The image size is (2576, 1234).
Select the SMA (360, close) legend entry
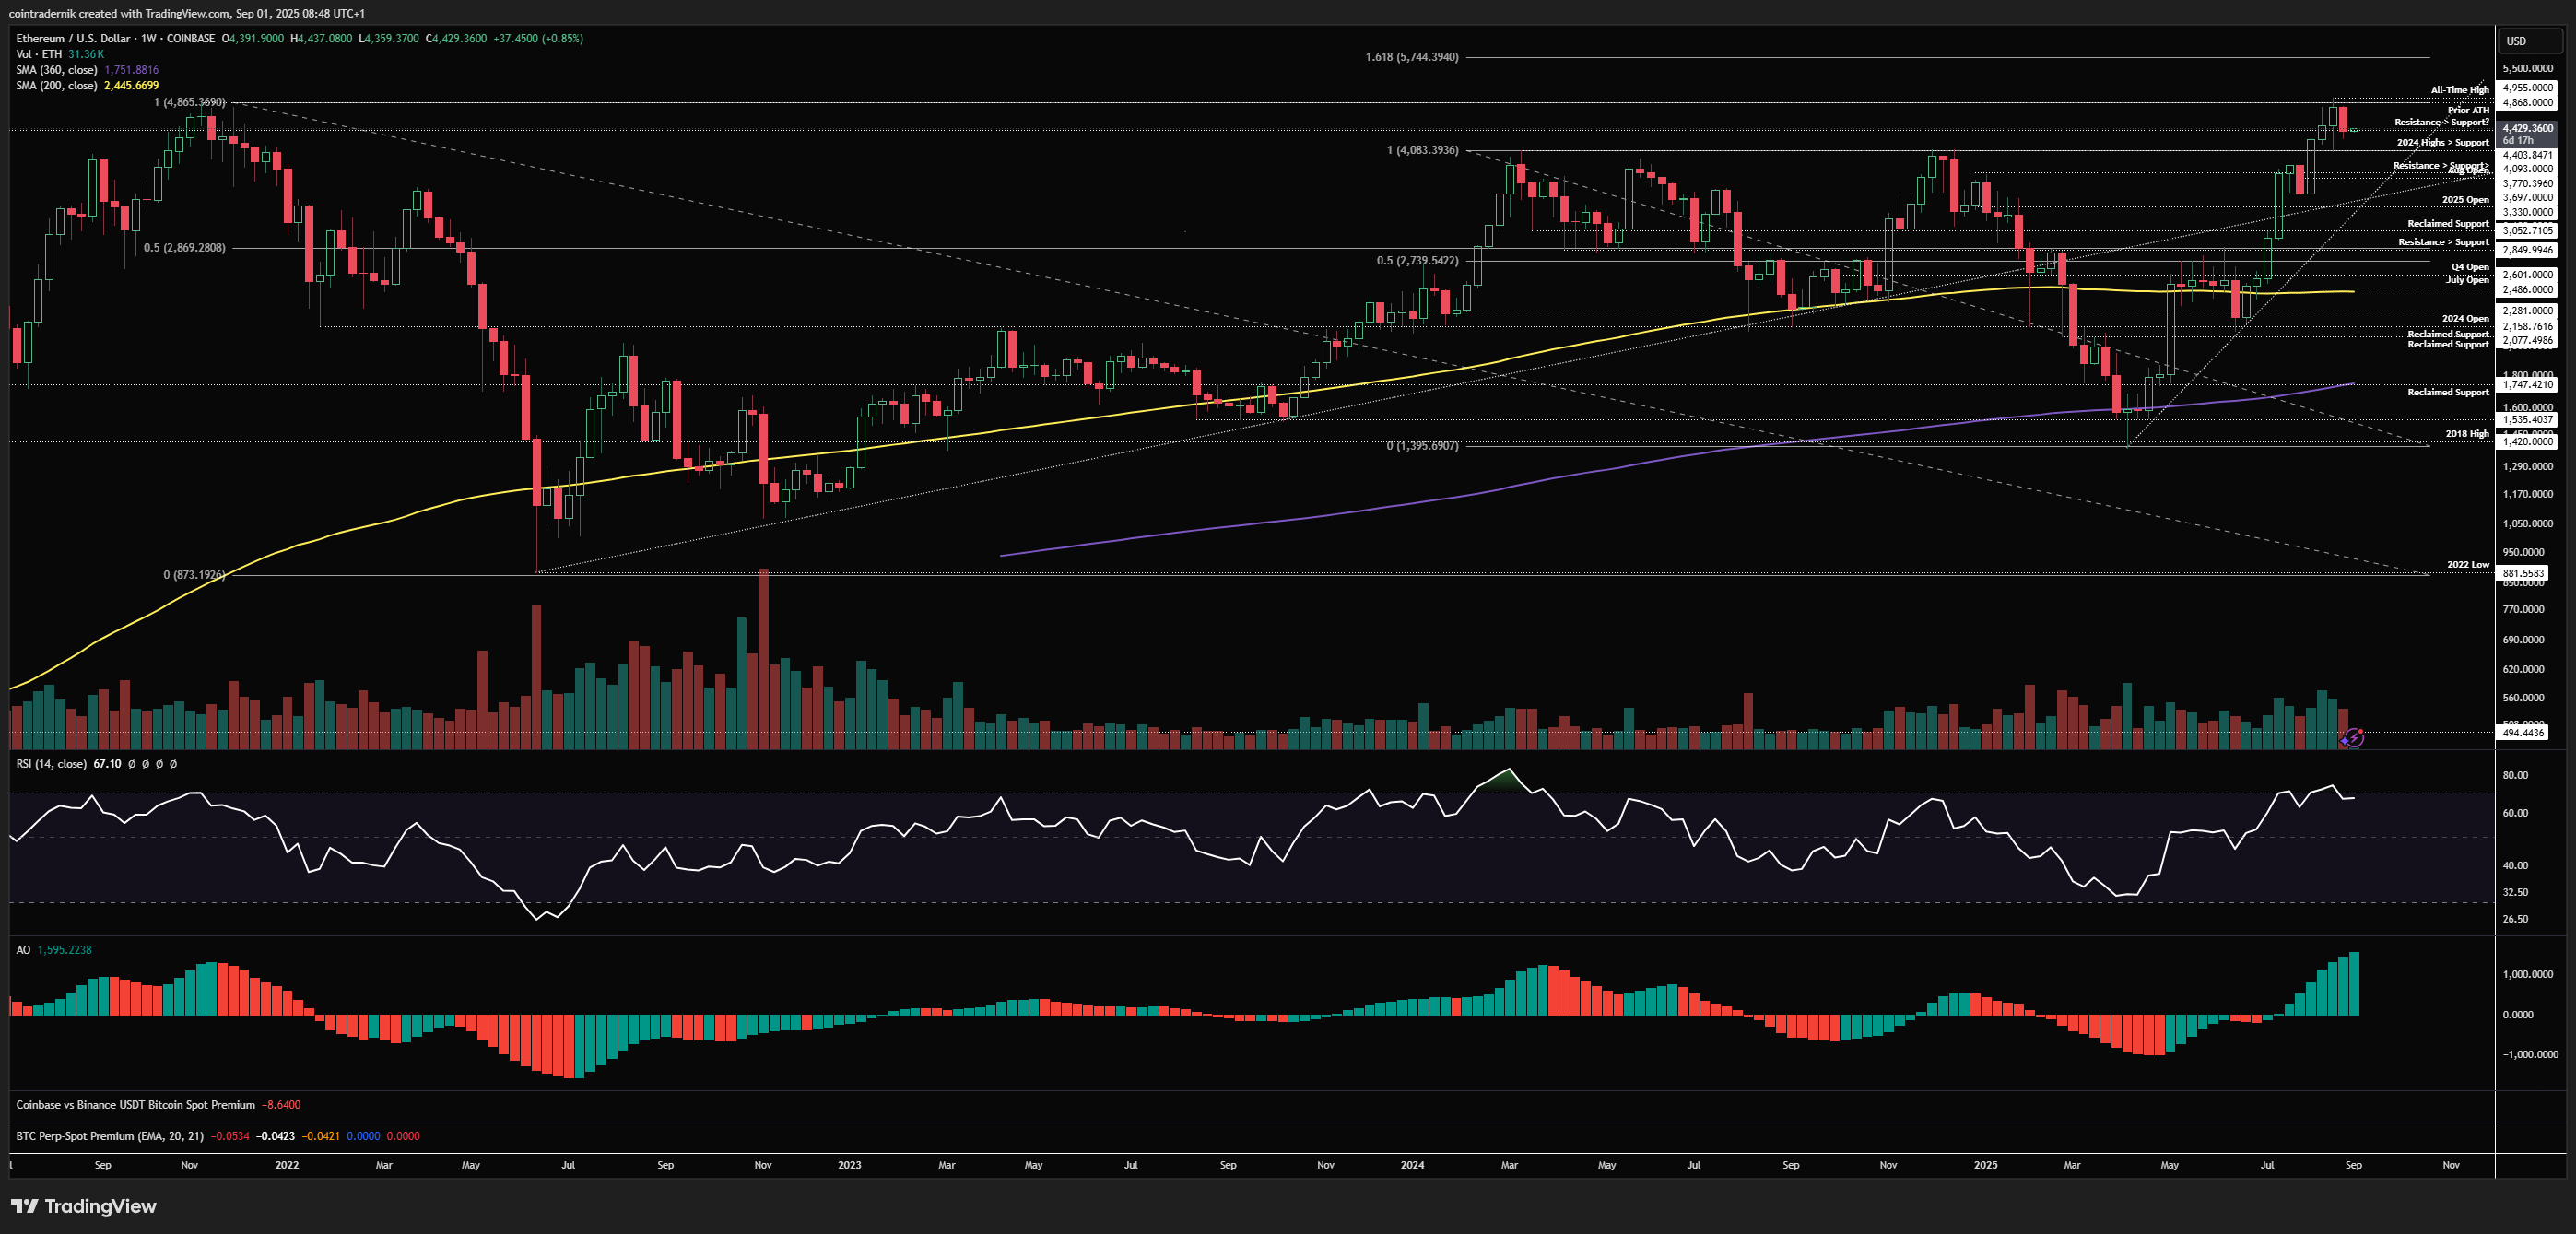(57, 70)
